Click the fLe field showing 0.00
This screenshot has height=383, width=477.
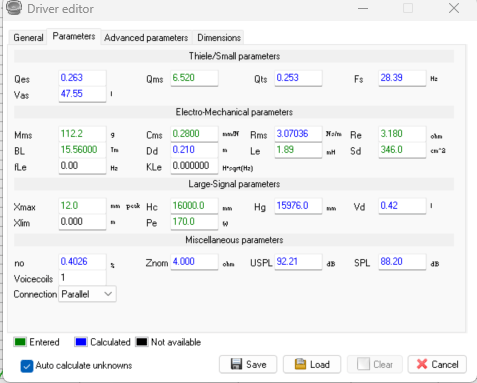(82, 166)
